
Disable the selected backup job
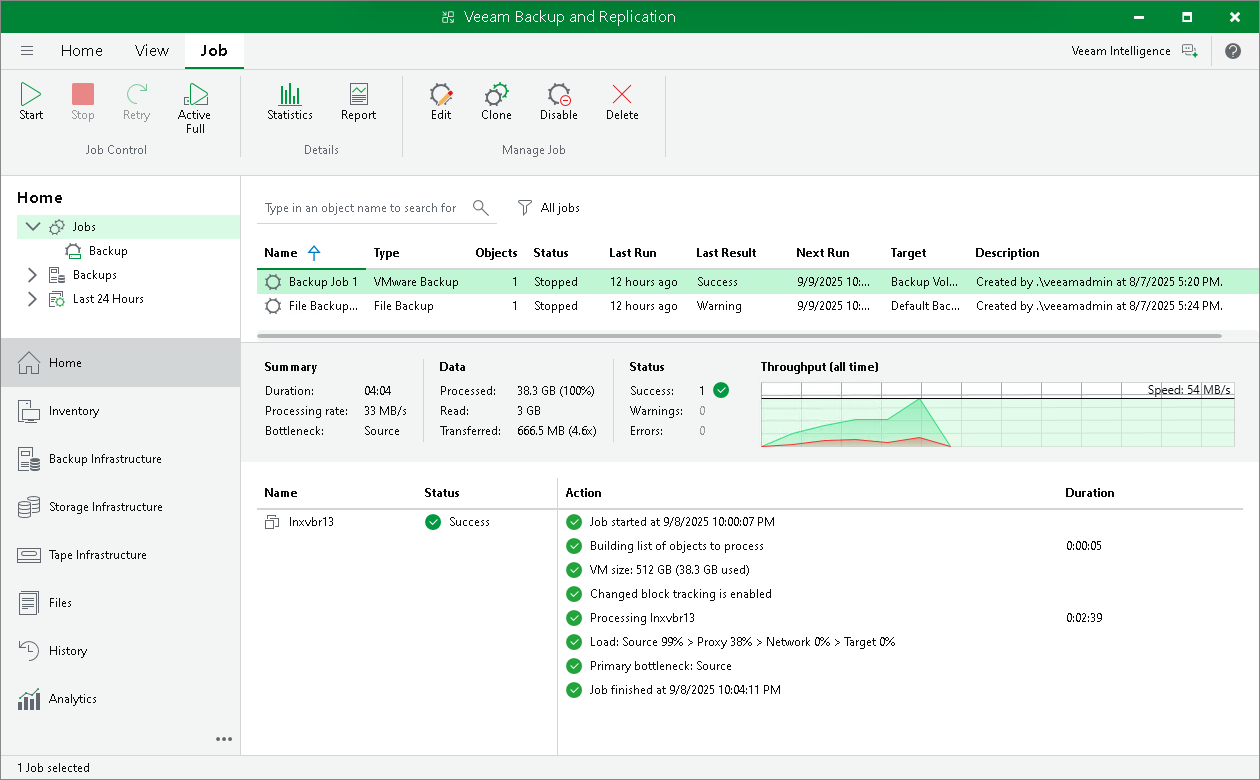(558, 100)
